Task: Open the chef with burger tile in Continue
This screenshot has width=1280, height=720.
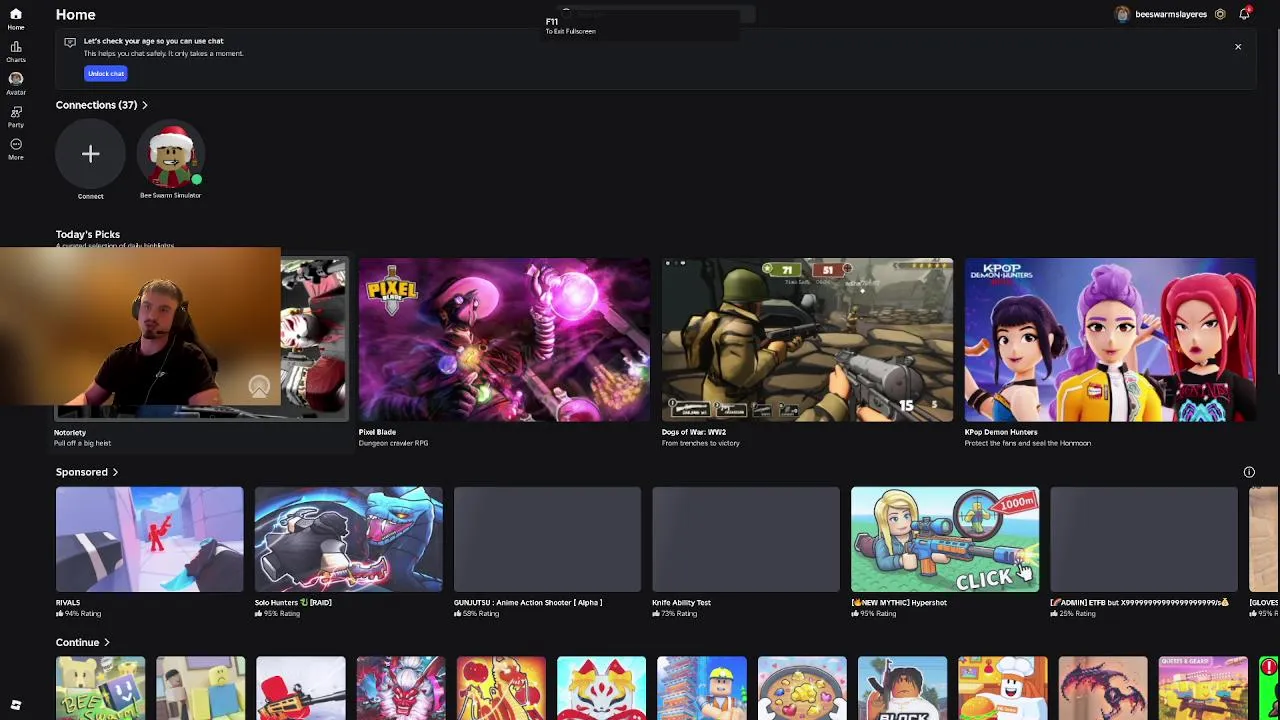Action: tap(1002, 688)
